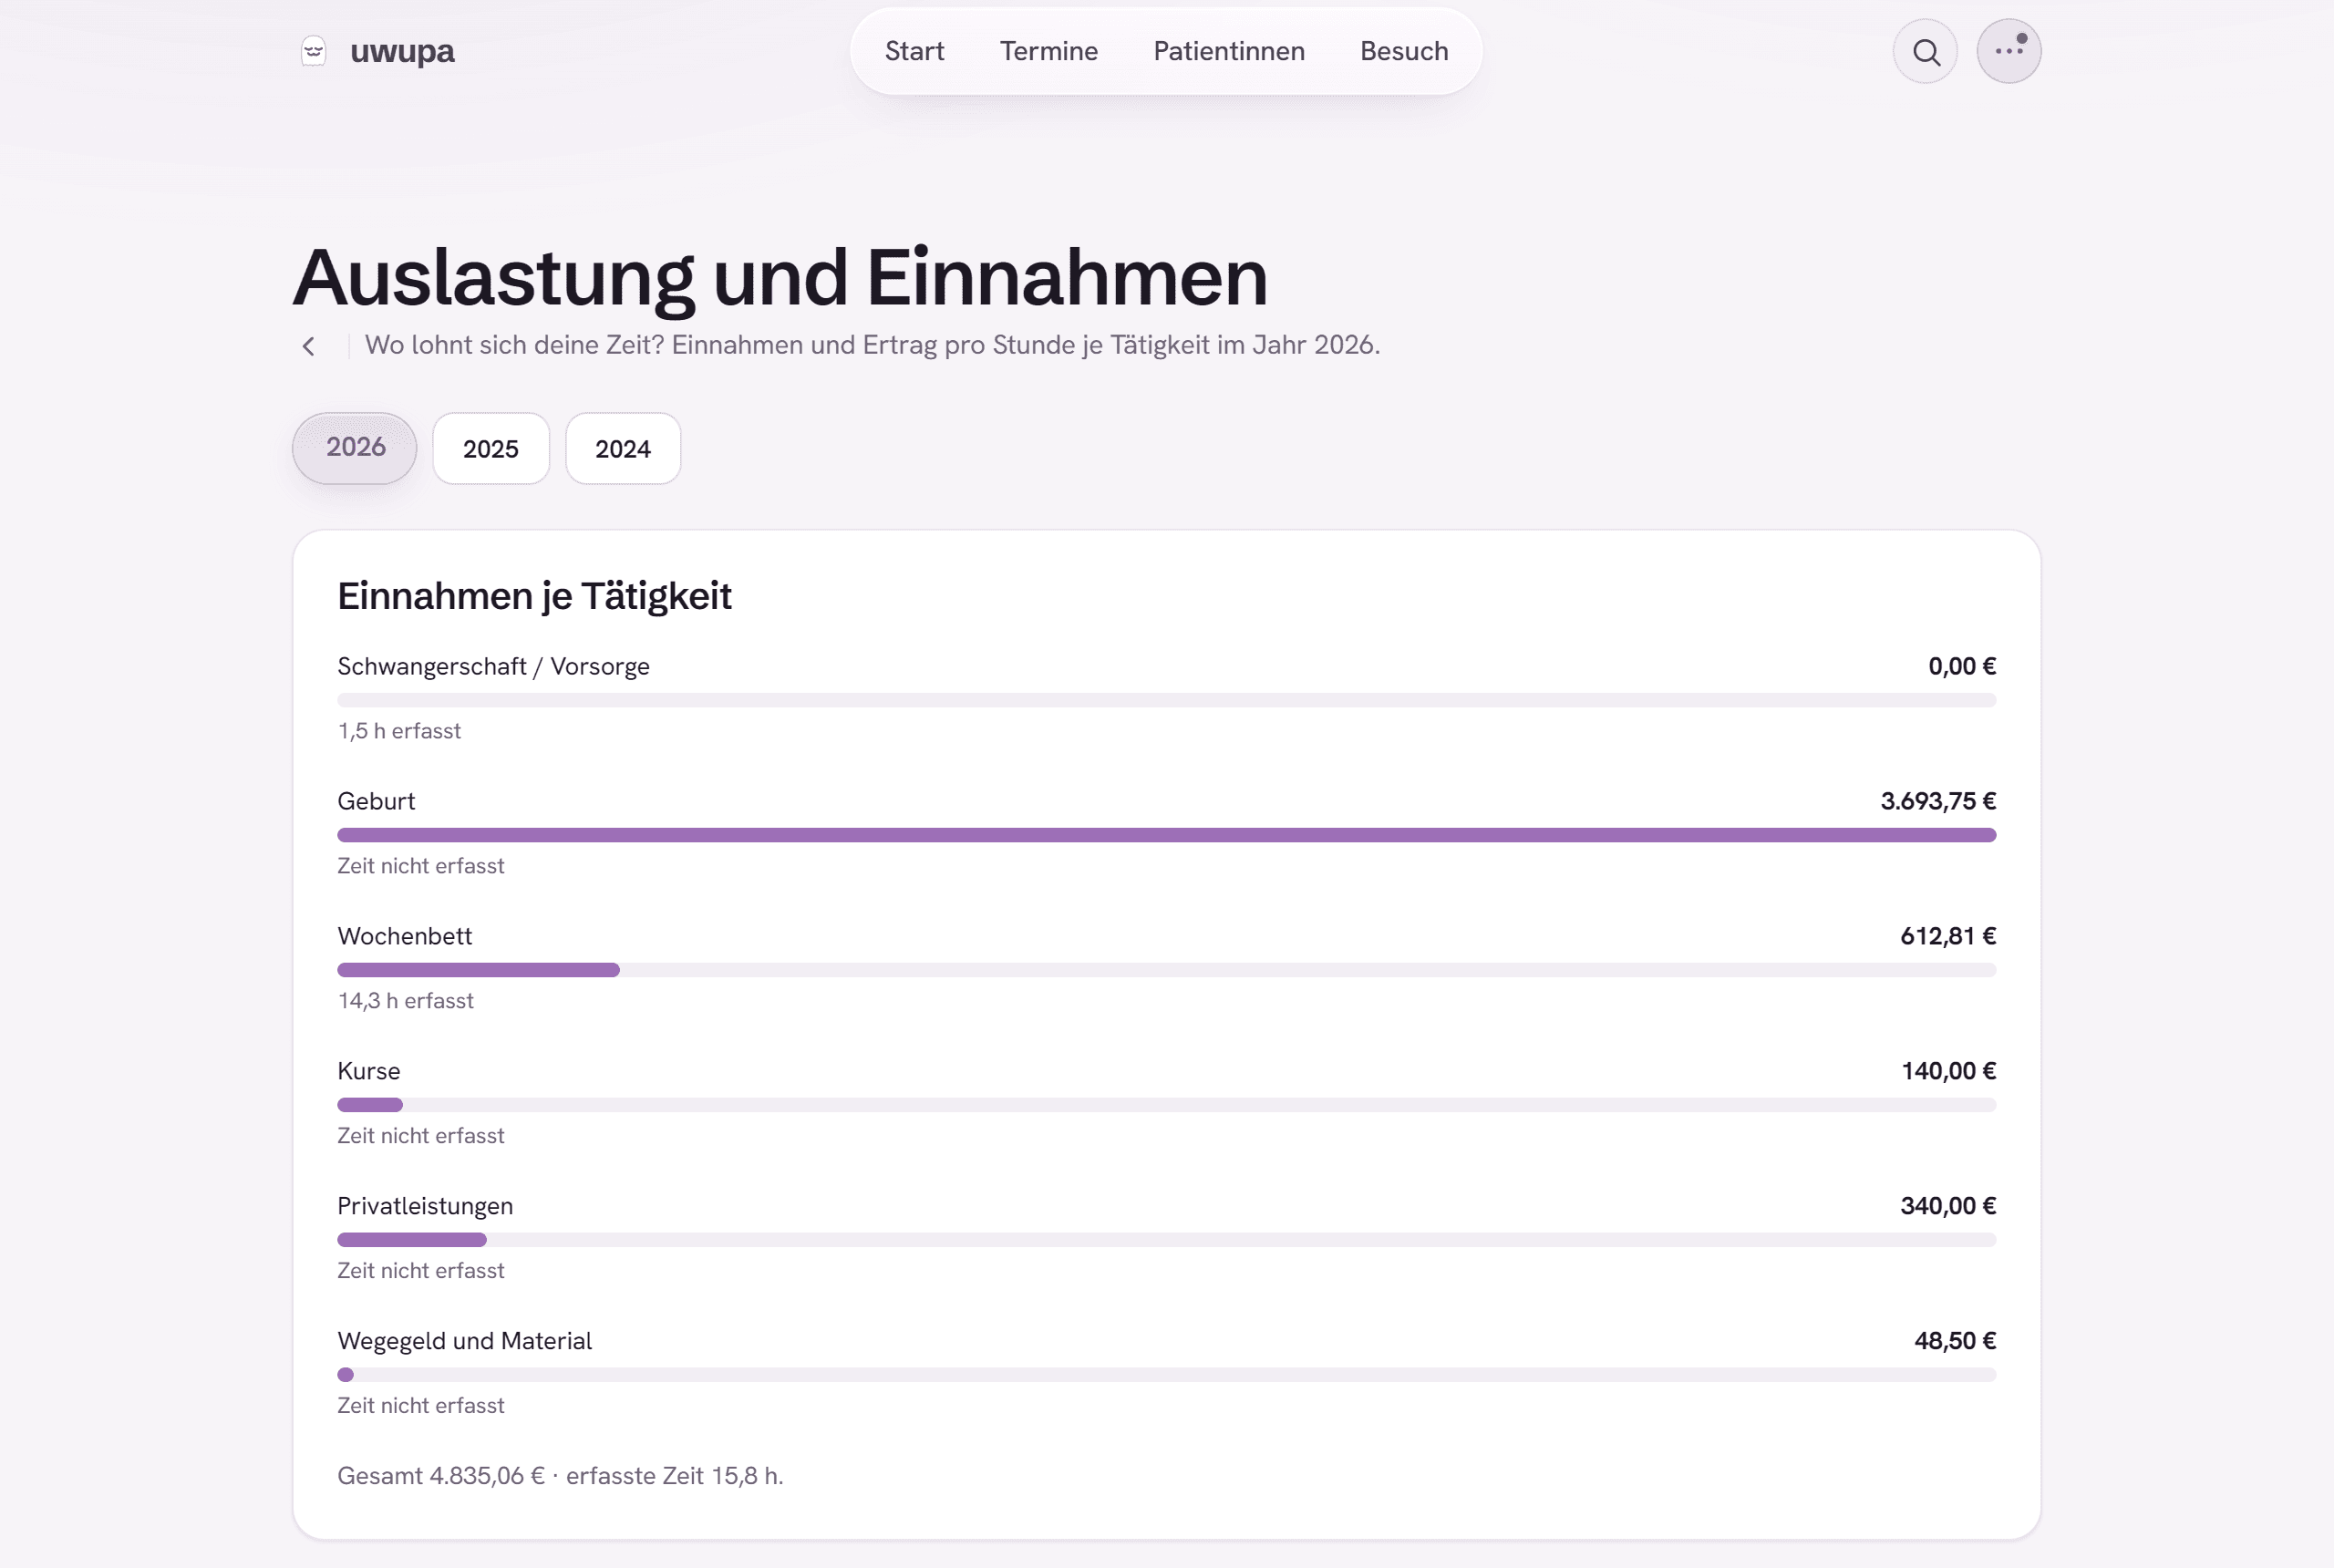2334x1568 pixels.
Task: Click the 612,81 € amount
Action: [x=1947, y=936]
